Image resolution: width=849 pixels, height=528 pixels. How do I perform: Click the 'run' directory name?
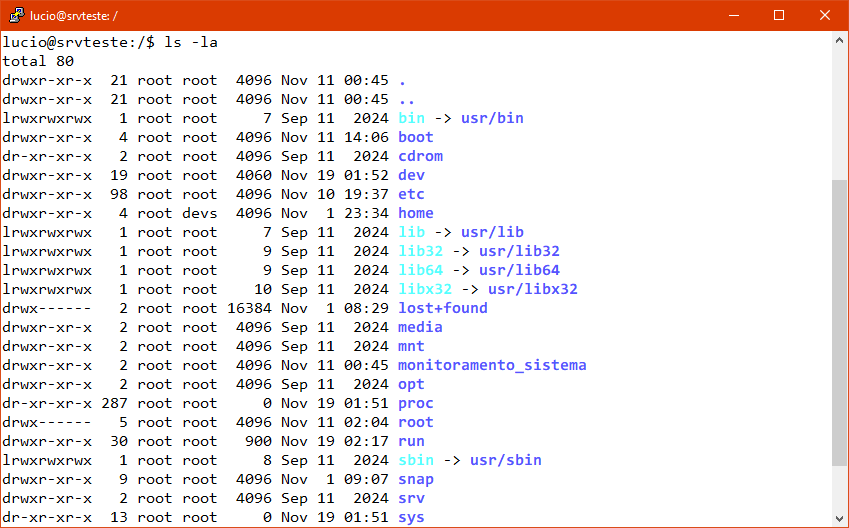tap(412, 441)
